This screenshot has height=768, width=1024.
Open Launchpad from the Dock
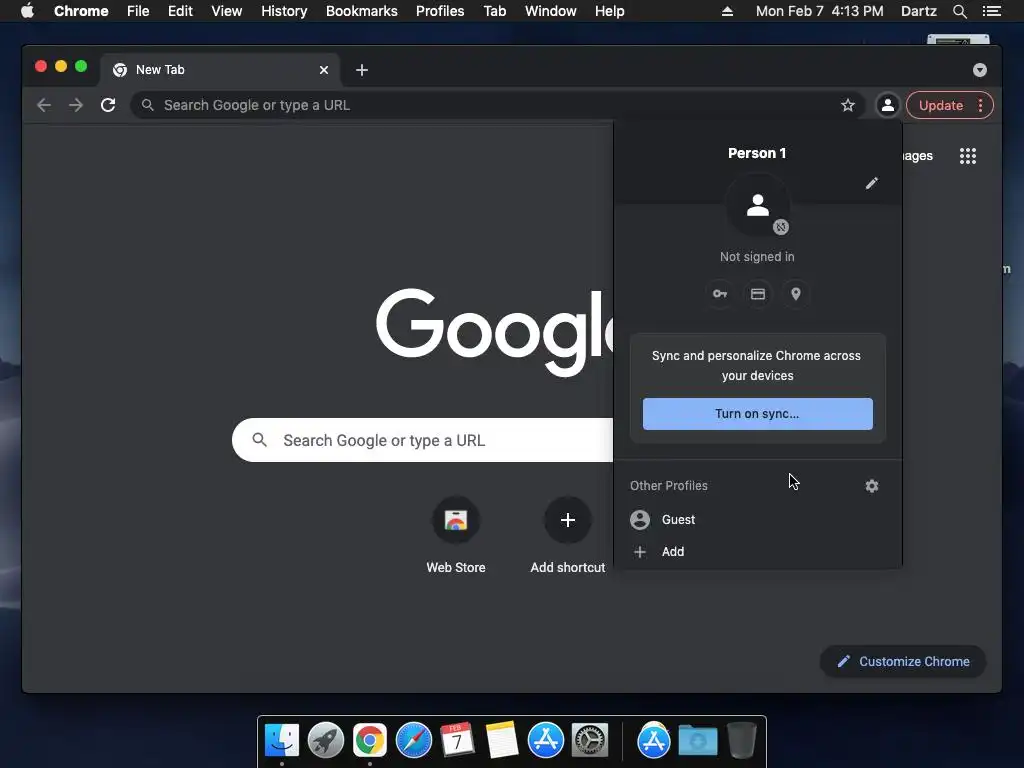click(326, 741)
